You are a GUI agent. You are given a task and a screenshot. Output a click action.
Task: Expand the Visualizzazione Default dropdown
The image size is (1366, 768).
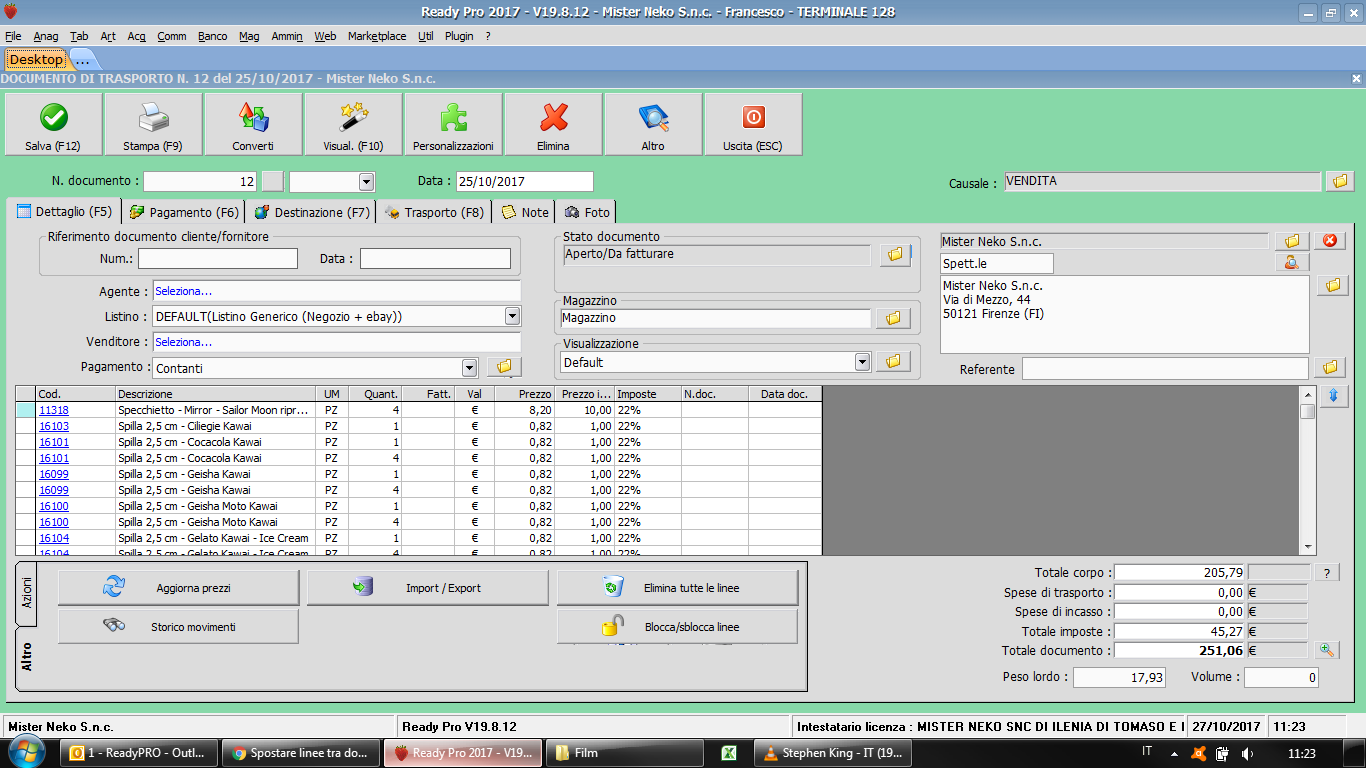coord(863,362)
